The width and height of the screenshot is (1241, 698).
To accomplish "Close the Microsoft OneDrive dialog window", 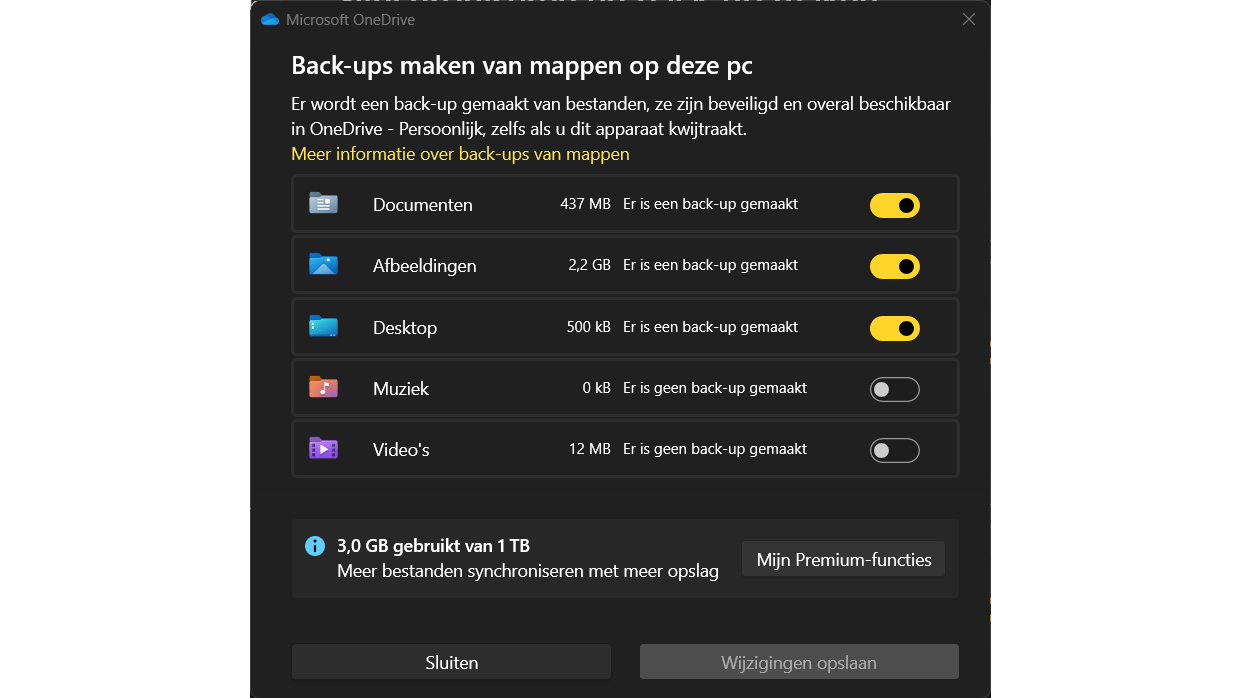I will 968,19.
